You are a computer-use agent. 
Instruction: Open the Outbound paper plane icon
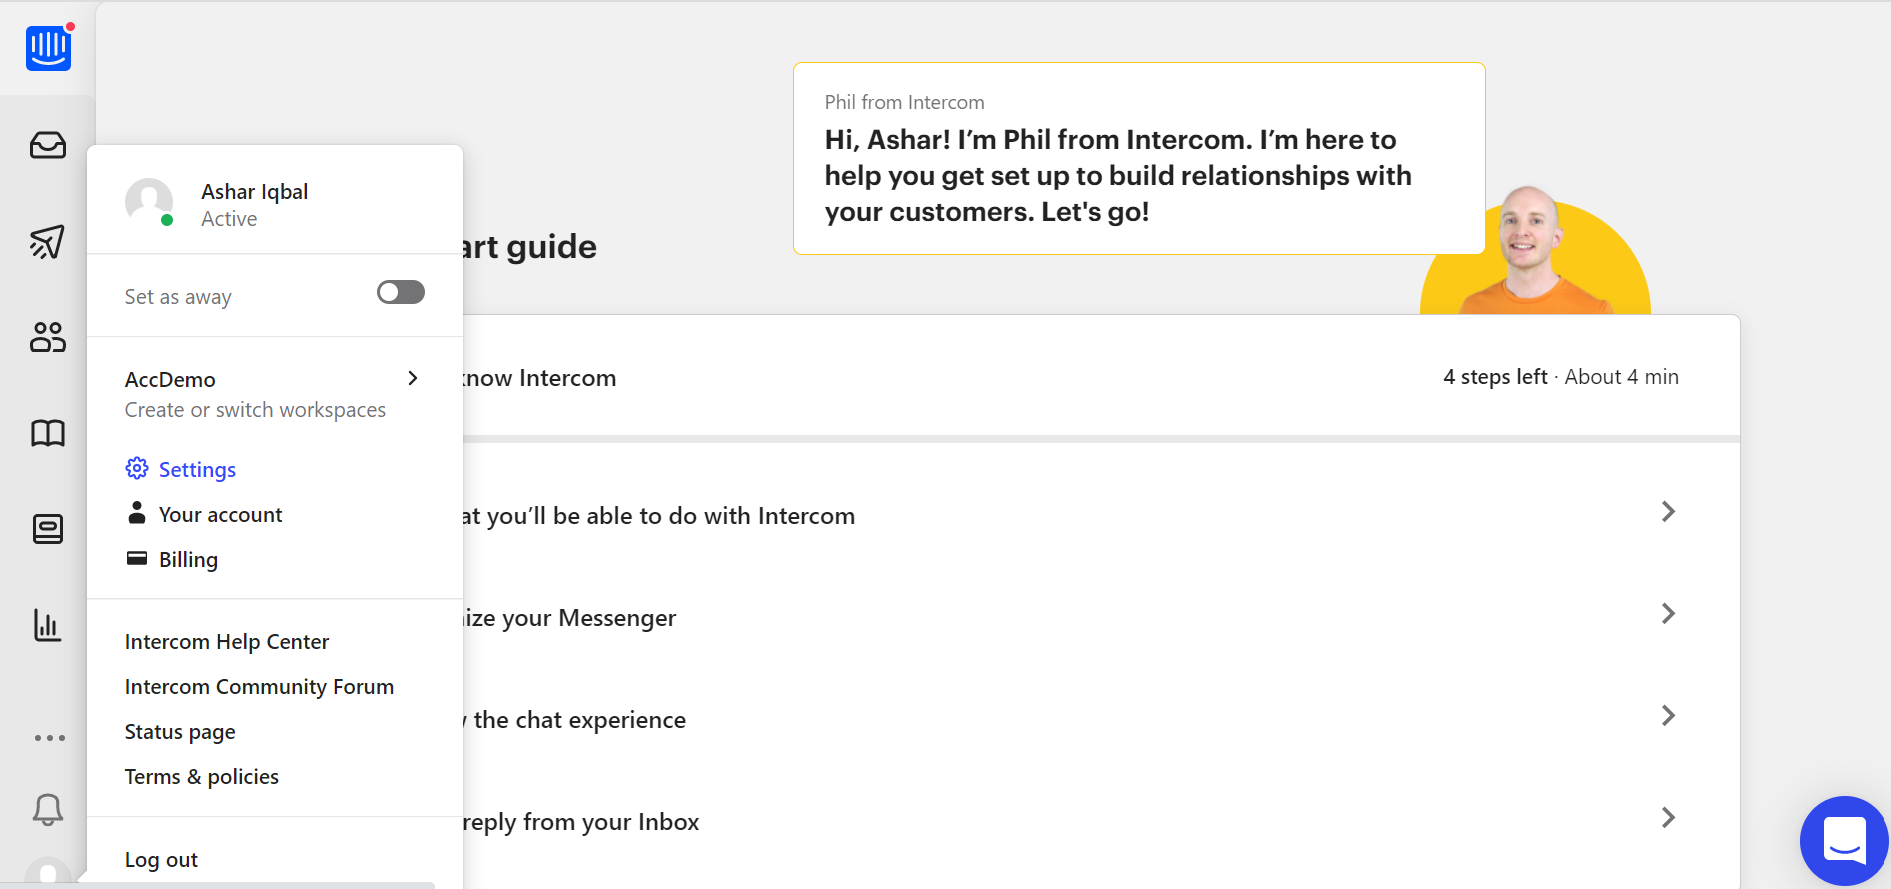click(48, 241)
